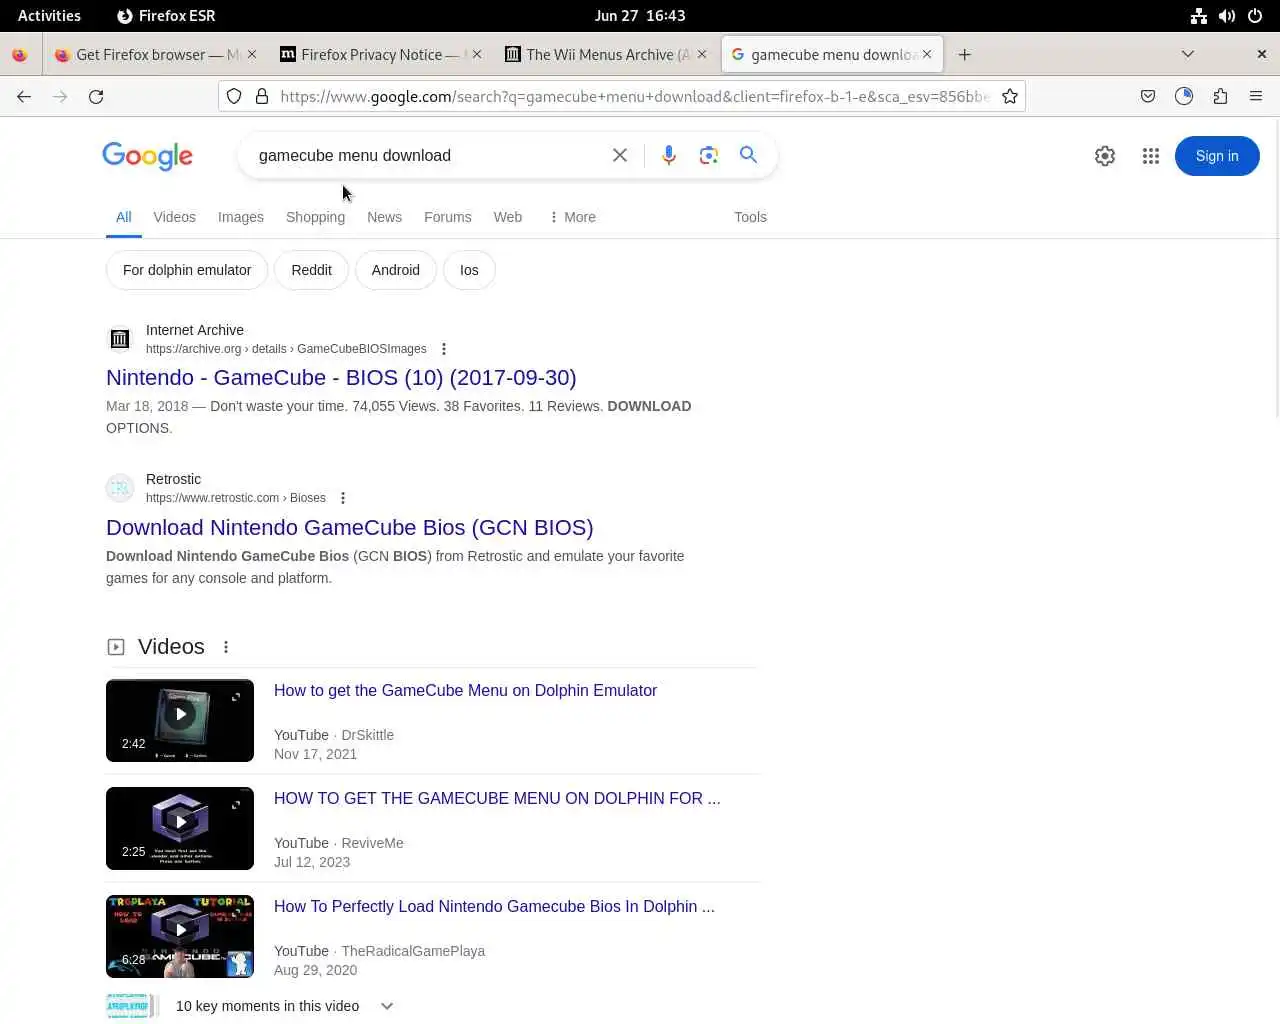
Task: Clear the search query with X
Action: coord(620,155)
